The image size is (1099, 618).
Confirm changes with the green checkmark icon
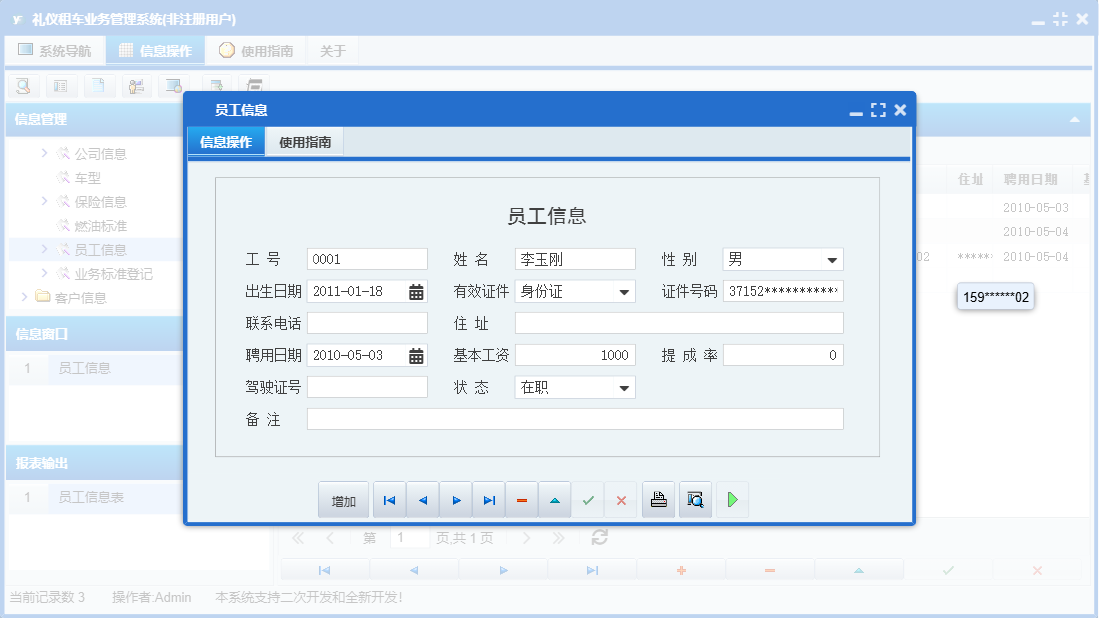[588, 499]
